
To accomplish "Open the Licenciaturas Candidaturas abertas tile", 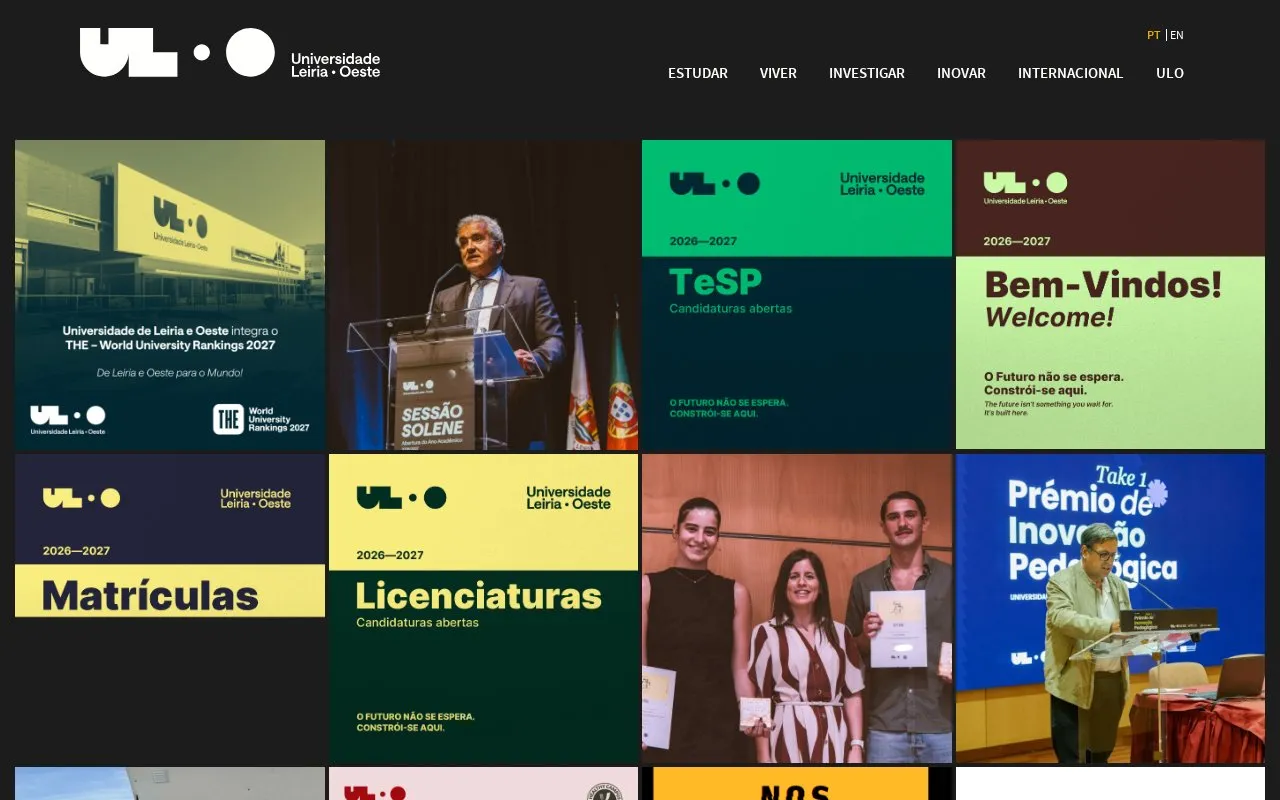I will click(x=483, y=609).
